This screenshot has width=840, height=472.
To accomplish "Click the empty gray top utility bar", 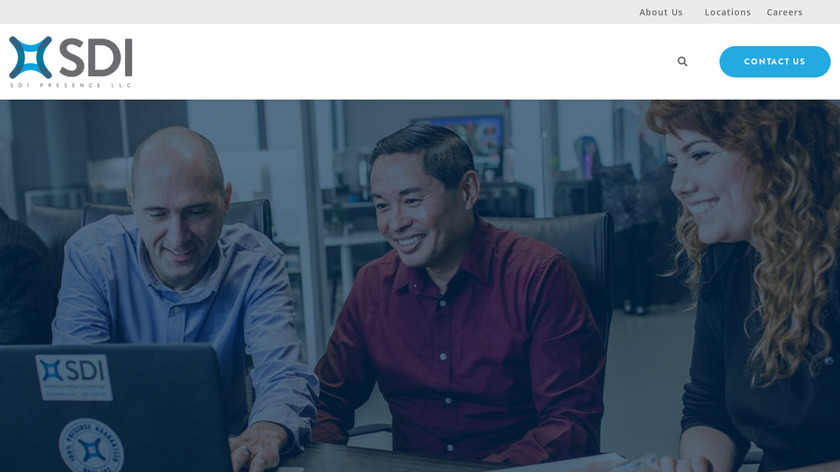I will pyautogui.click(x=321, y=12).
